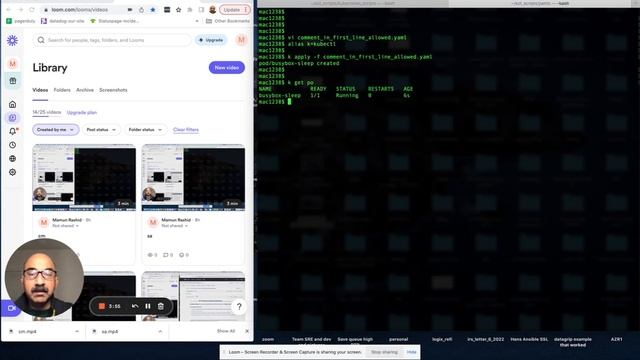Switch to the Archive tab

(85, 90)
